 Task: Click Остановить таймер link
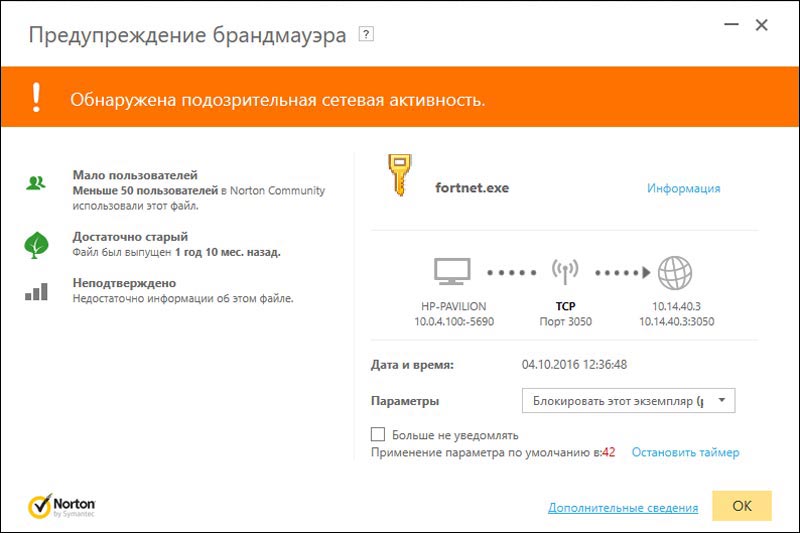[685, 453]
